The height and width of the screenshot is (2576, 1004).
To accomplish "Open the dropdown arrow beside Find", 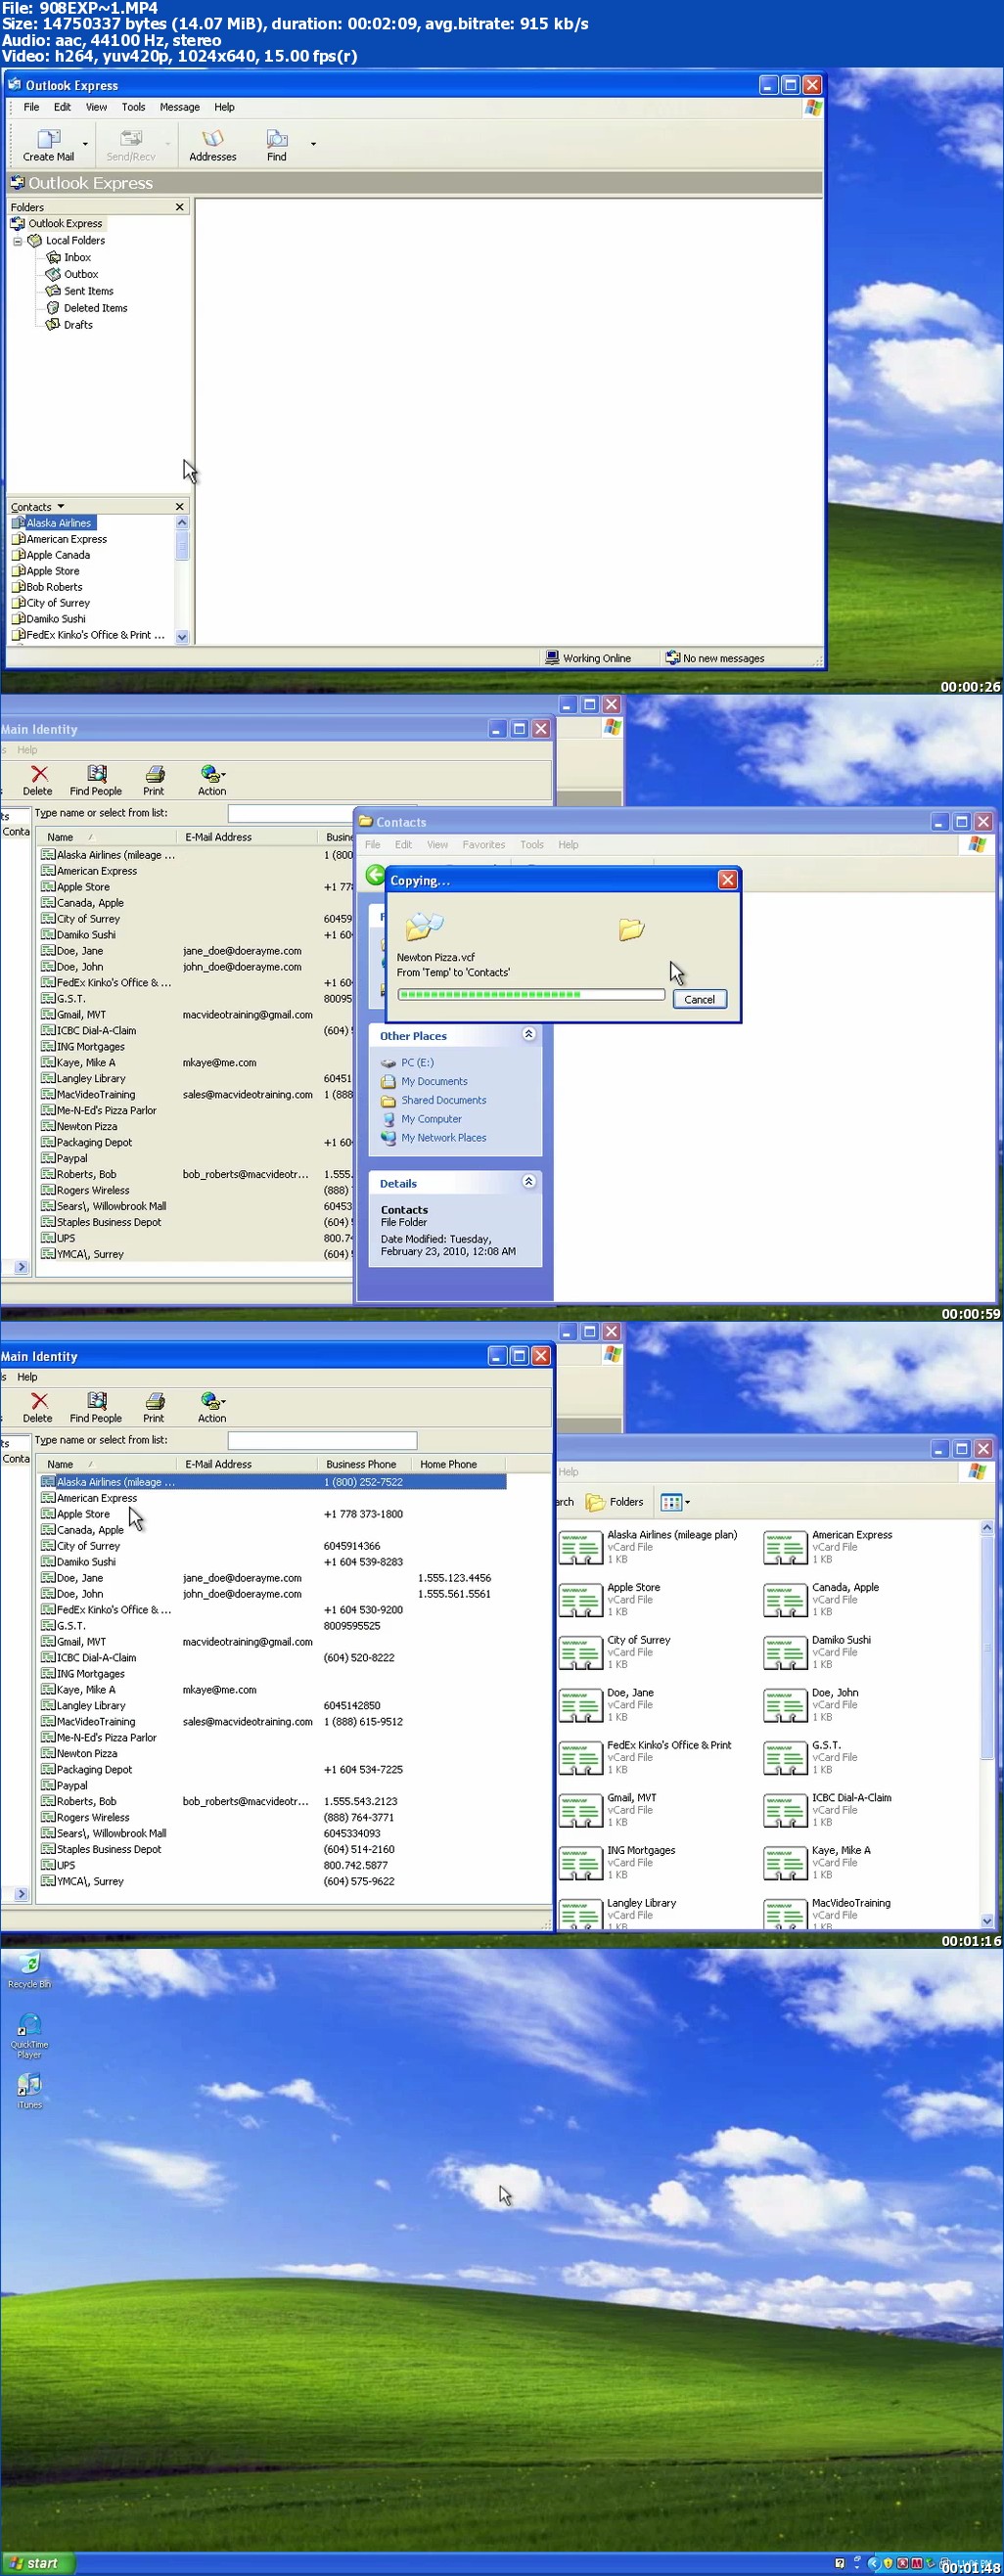I will [x=313, y=144].
